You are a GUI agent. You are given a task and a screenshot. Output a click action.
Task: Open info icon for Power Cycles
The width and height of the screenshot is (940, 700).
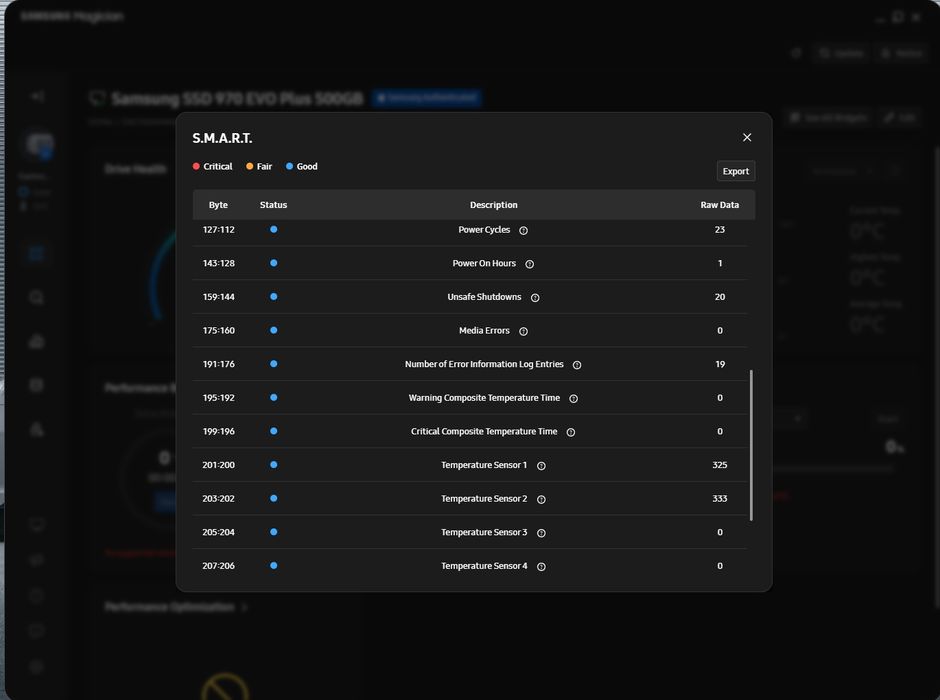523,230
